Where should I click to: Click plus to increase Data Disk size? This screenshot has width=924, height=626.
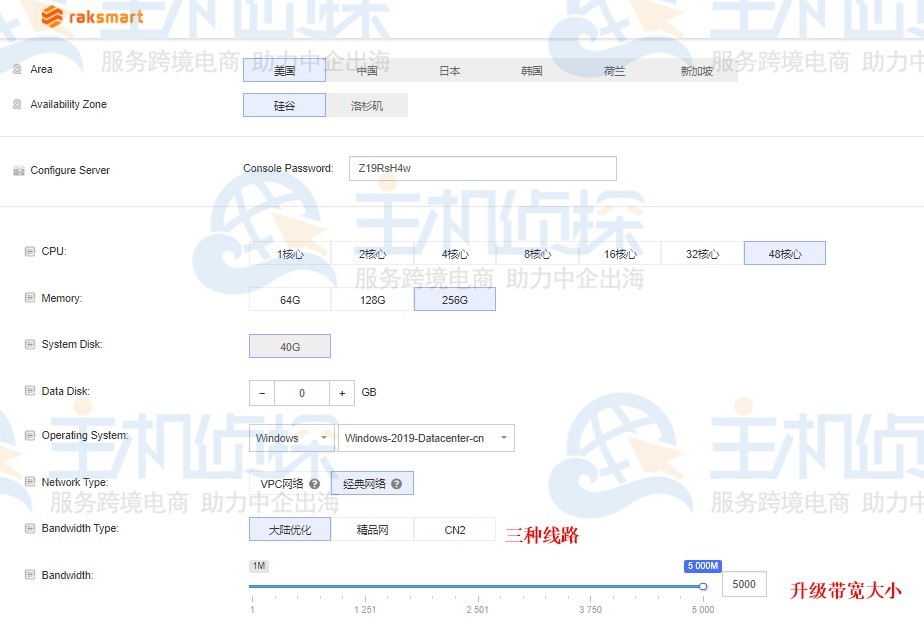[342, 392]
